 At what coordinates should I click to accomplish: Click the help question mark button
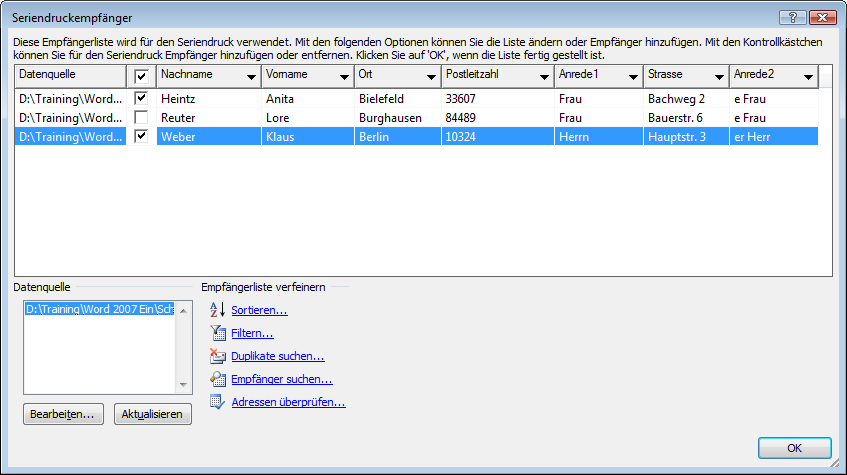[792, 17]
